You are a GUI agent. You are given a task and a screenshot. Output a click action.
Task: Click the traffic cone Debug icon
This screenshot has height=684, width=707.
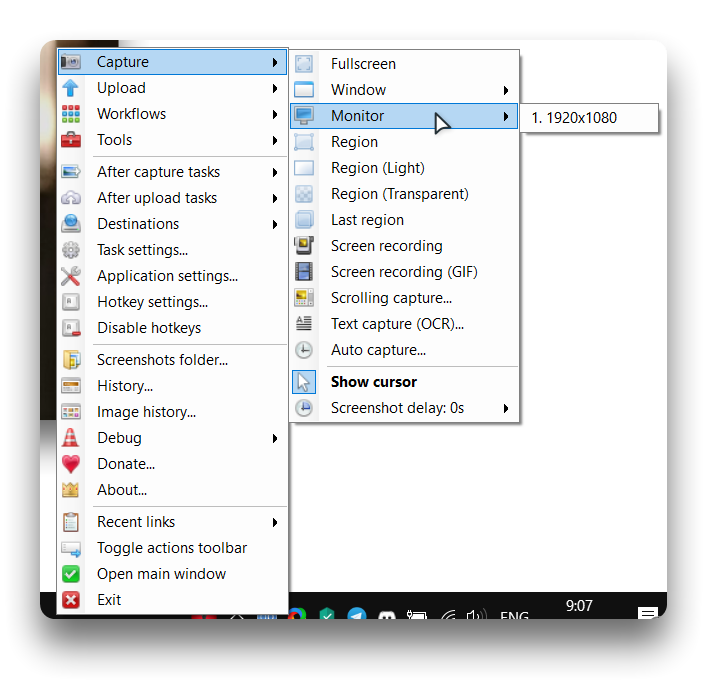click(x=71, y=438)
